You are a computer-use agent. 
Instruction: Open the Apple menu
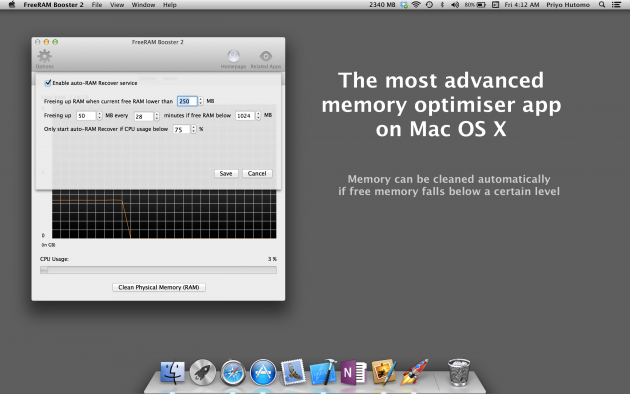click(x=12, y=5)
